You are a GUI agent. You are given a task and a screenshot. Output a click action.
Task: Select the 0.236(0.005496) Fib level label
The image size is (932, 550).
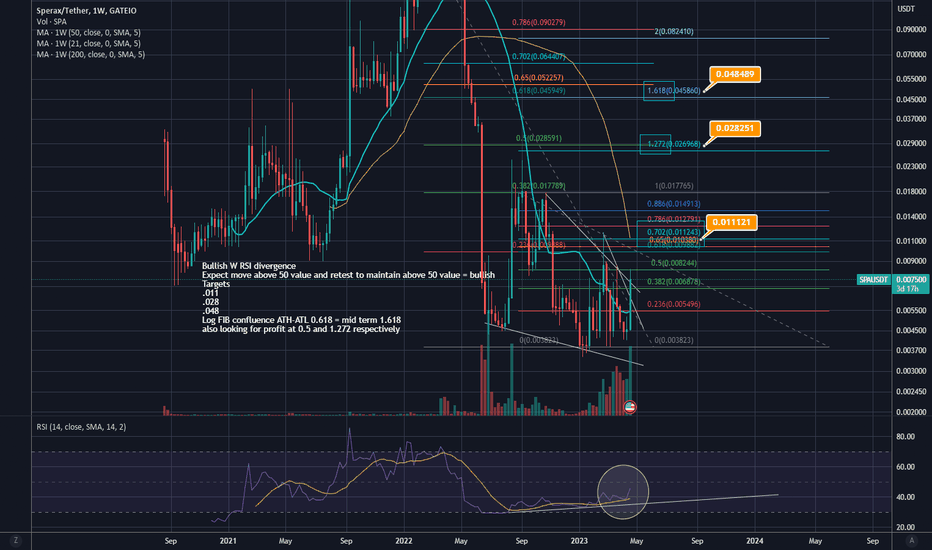pos(673,304)
